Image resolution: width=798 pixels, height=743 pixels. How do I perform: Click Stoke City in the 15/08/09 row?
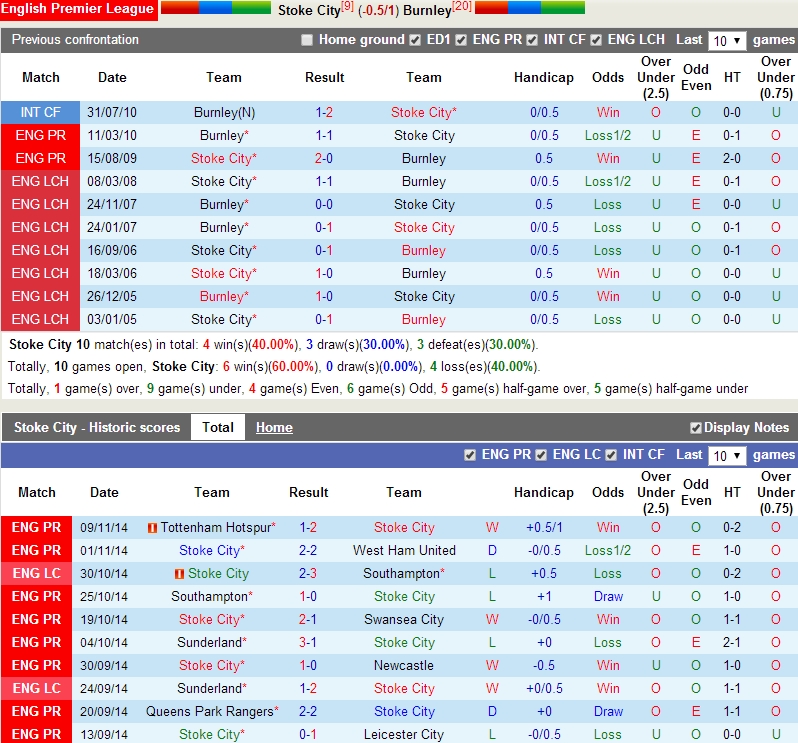[x=224, y=158]
